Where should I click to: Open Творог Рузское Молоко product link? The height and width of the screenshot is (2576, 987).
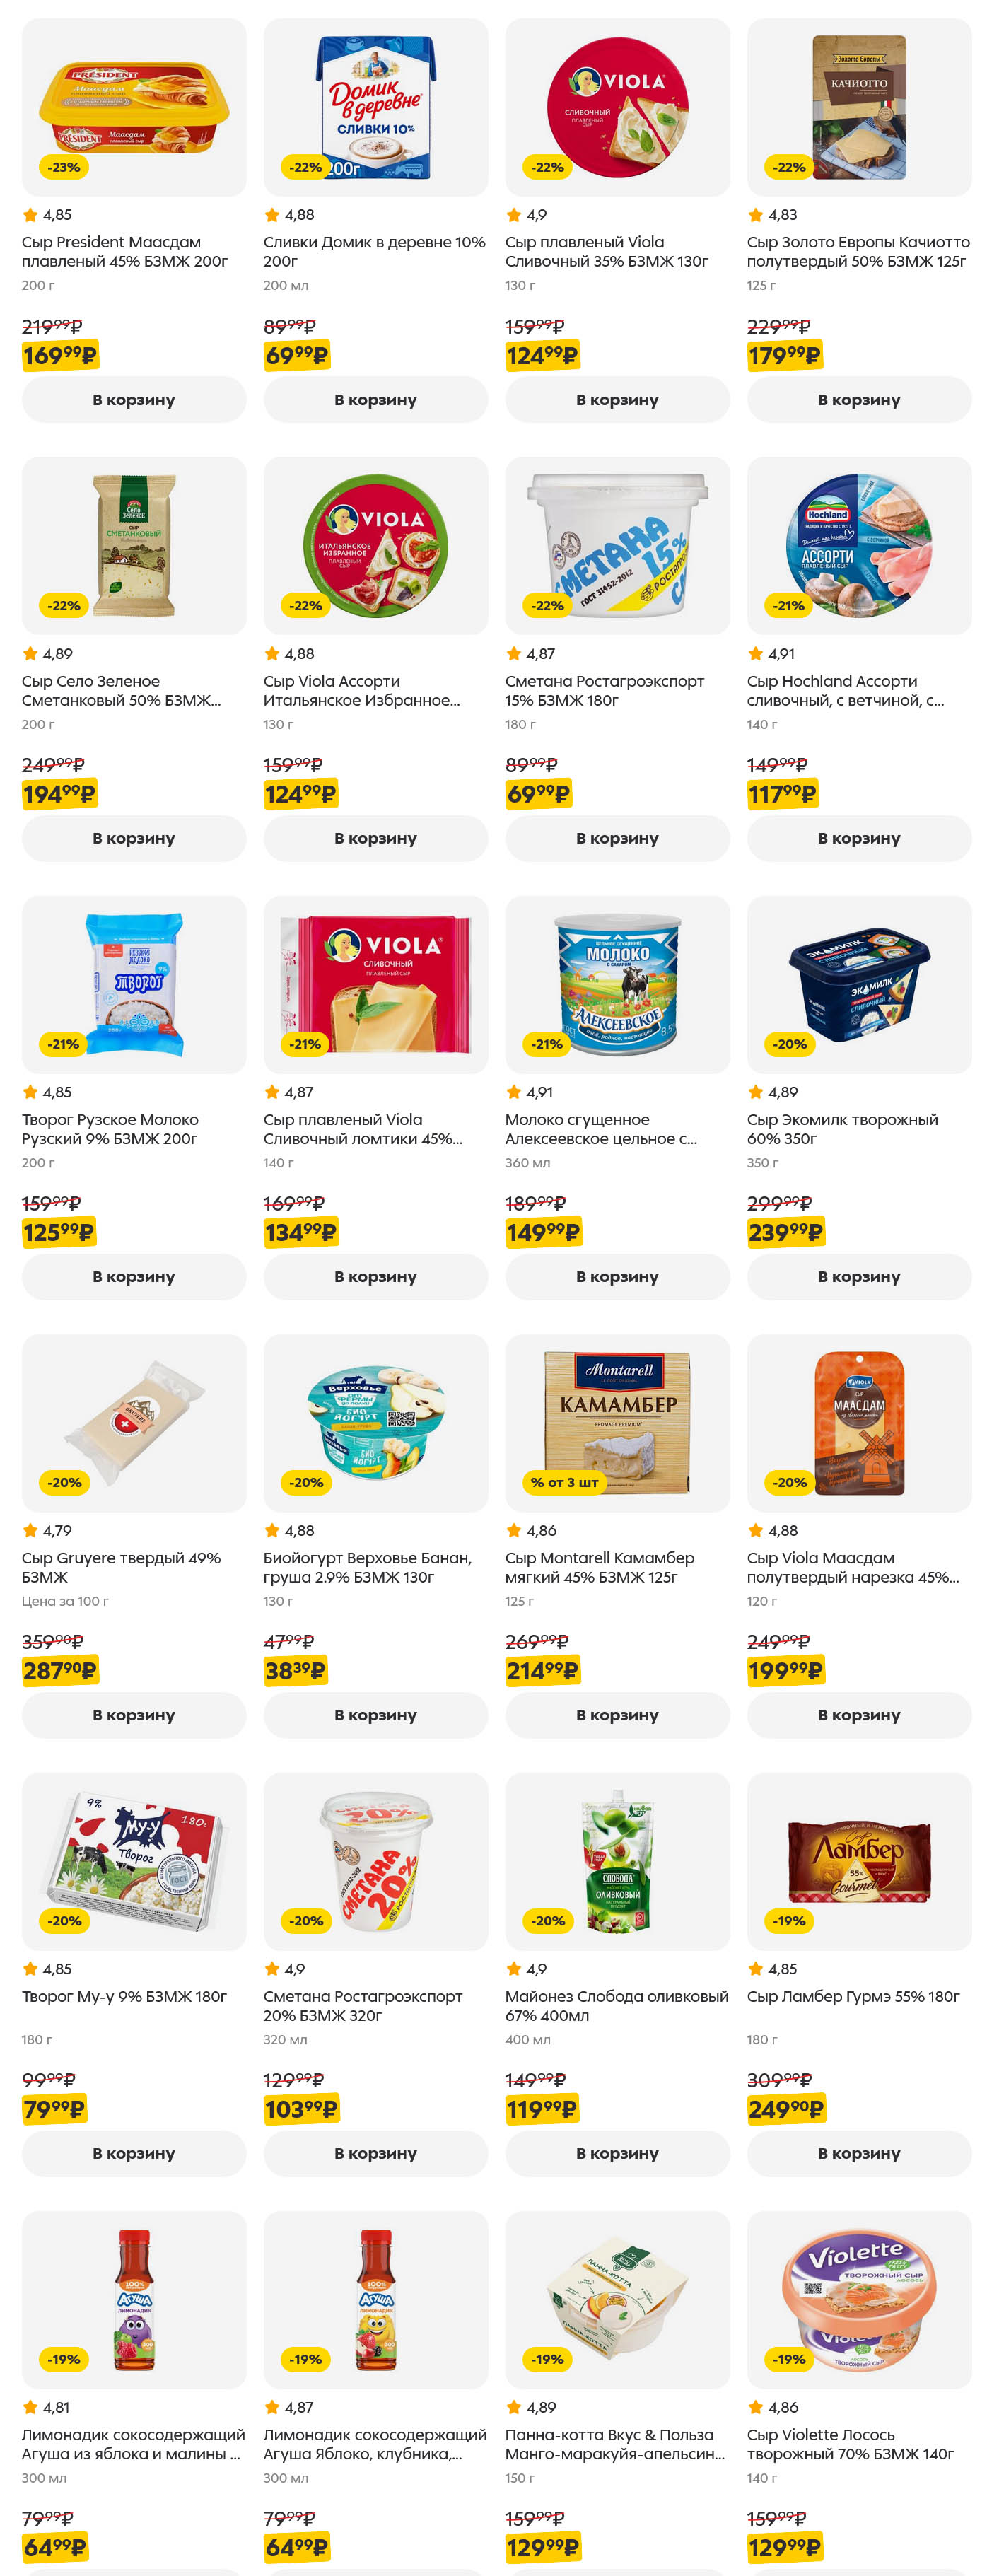tap(110, 1128)
